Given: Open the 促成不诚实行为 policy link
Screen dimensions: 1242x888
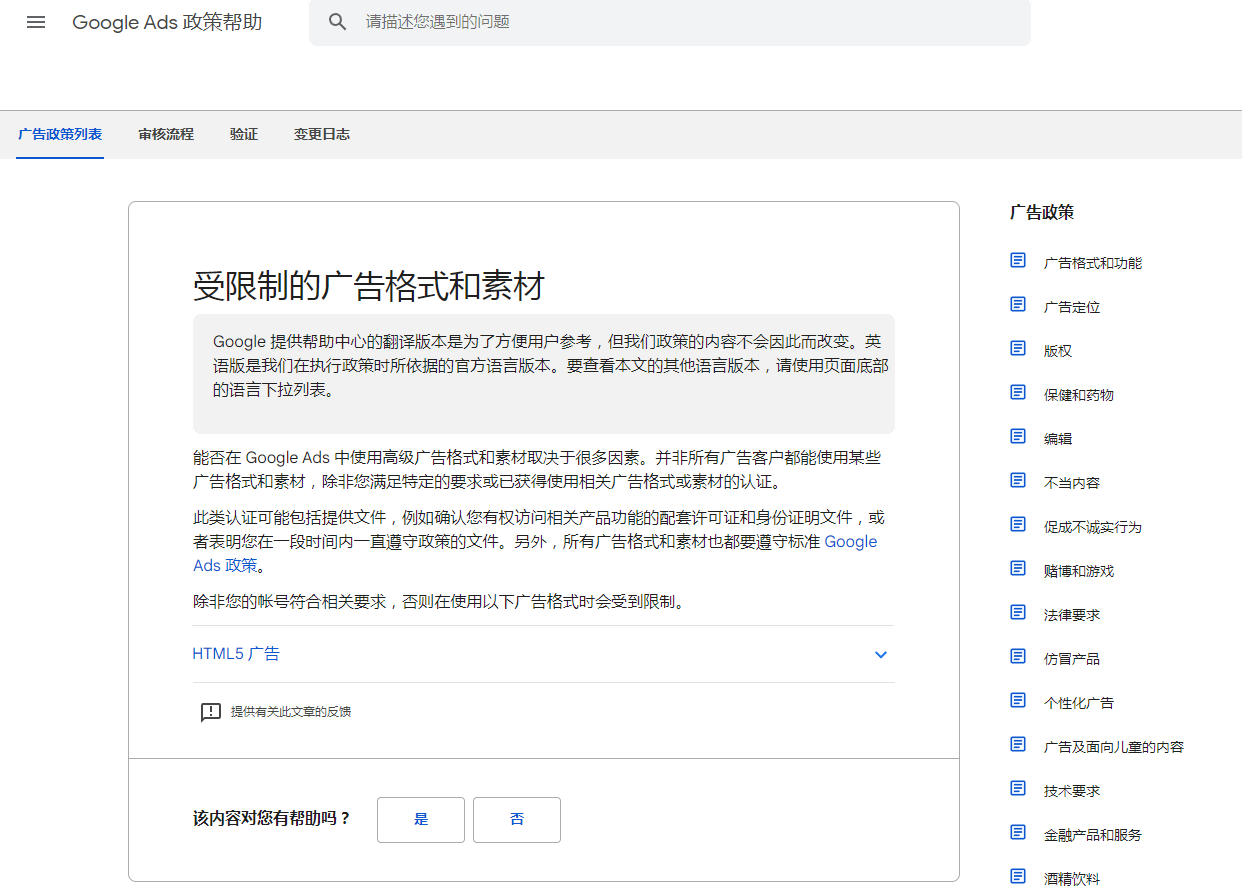Looking at the screenshot, I should pyautogui.click(x=1093, y=527).
